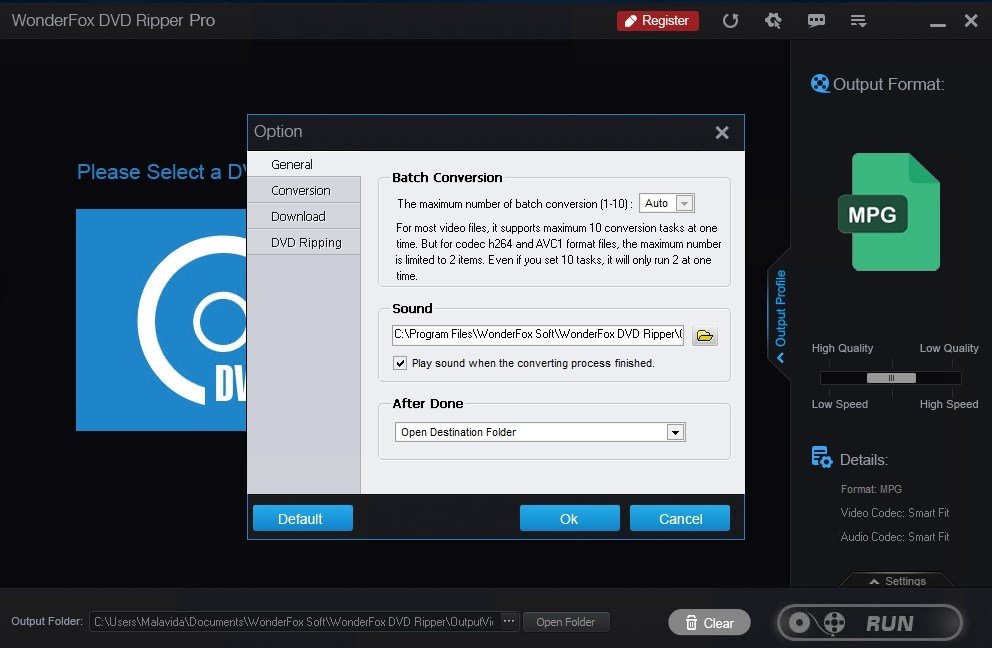Open the menu list icon in title bar
Viewport: 992px width, 648px height.
click(x=858, y=21)
